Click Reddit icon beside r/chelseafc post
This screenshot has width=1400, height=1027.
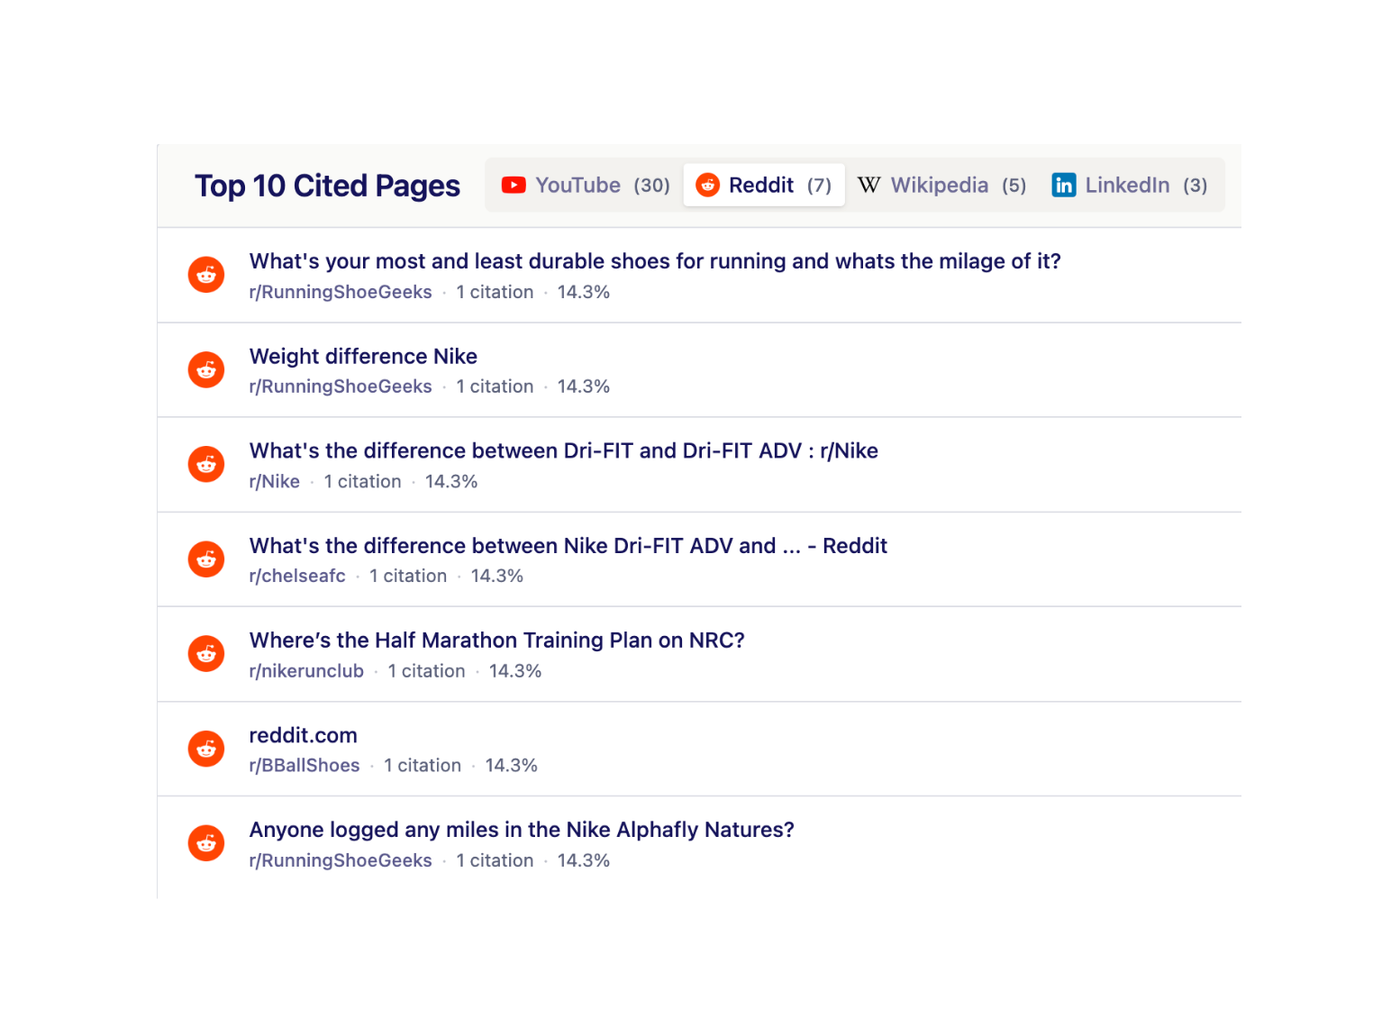click(x=206, y=559)
